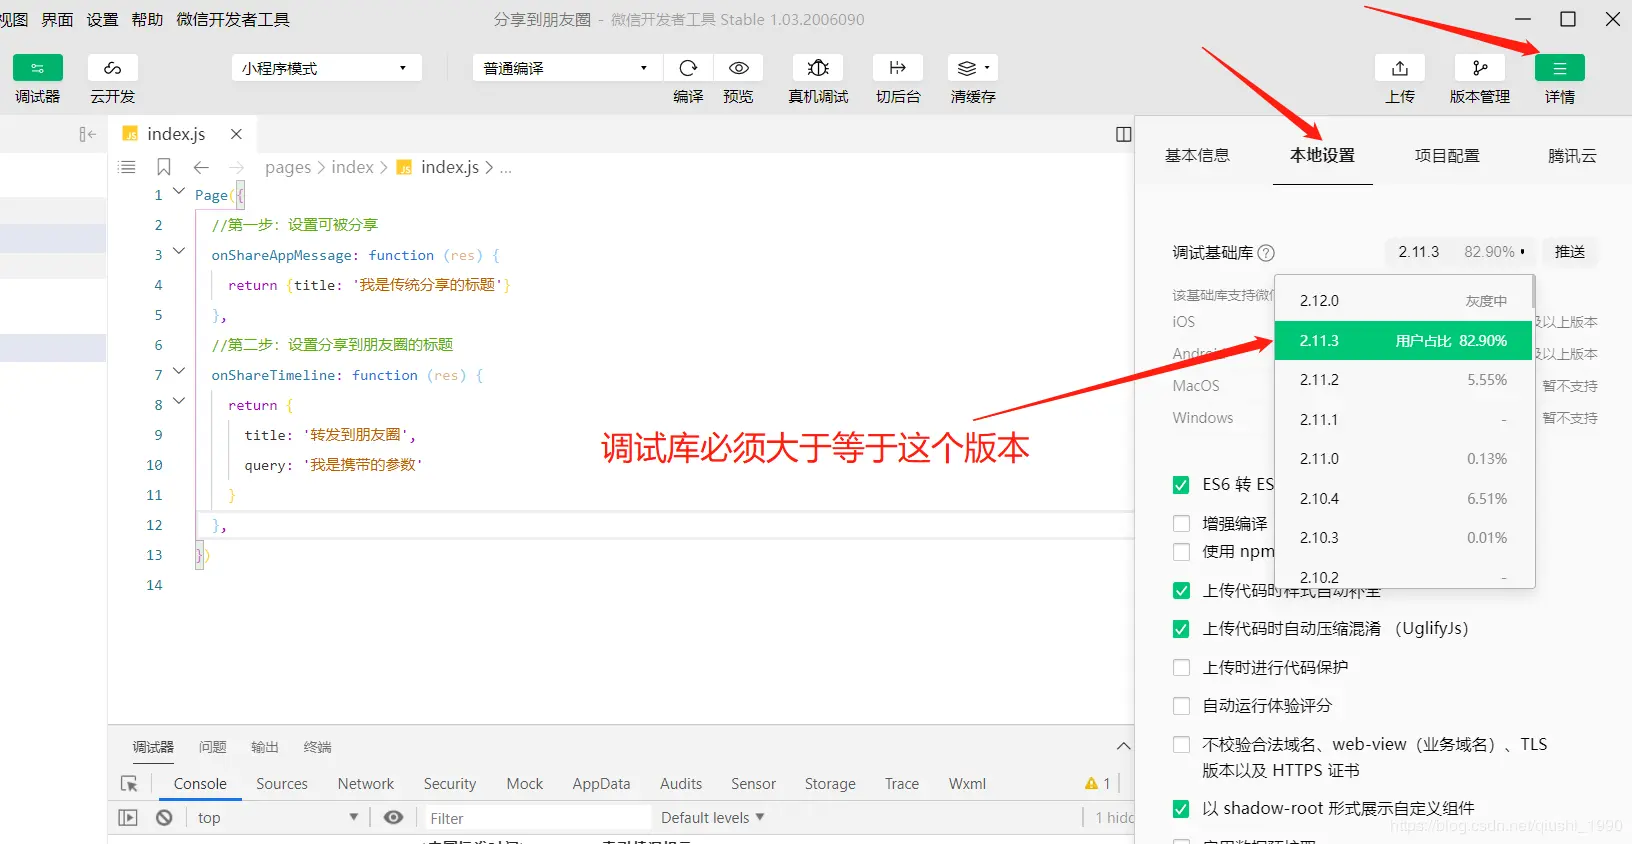
Task: Start 真机调试 remote debug bug icon
Action: [818, 68]
